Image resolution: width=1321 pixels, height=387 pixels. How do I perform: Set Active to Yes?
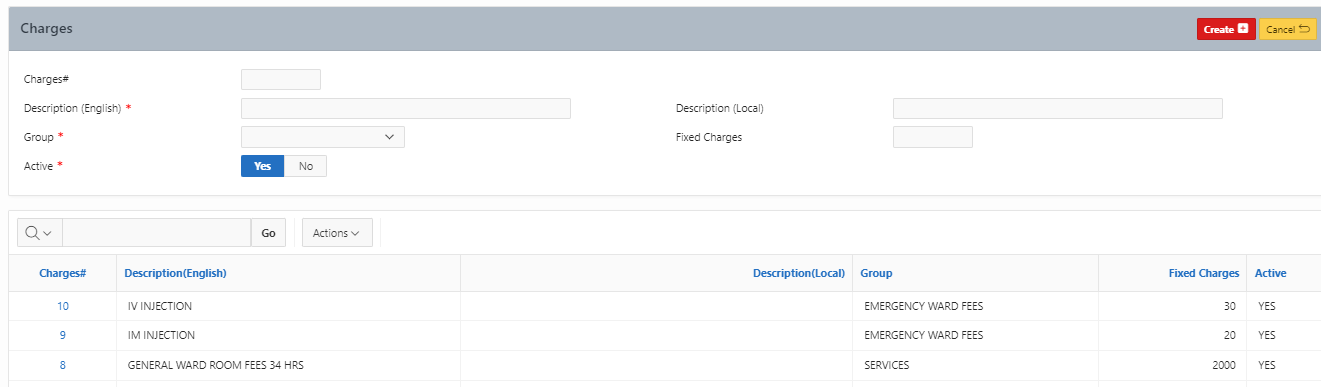pyautogui.click(x=263, y=166)
